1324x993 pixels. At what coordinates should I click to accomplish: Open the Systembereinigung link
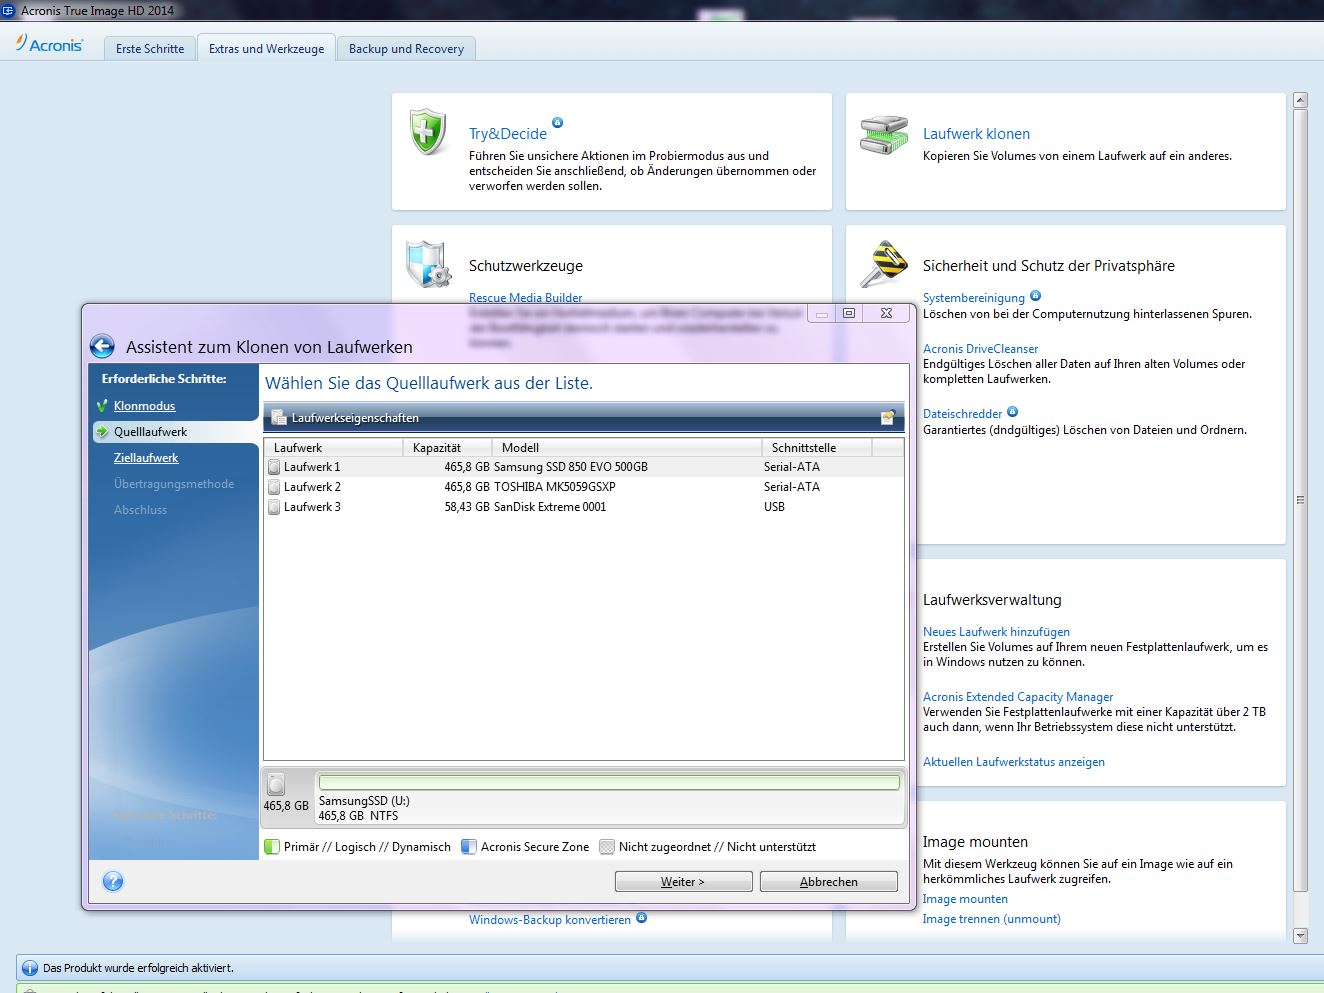(x=974, y=298)
